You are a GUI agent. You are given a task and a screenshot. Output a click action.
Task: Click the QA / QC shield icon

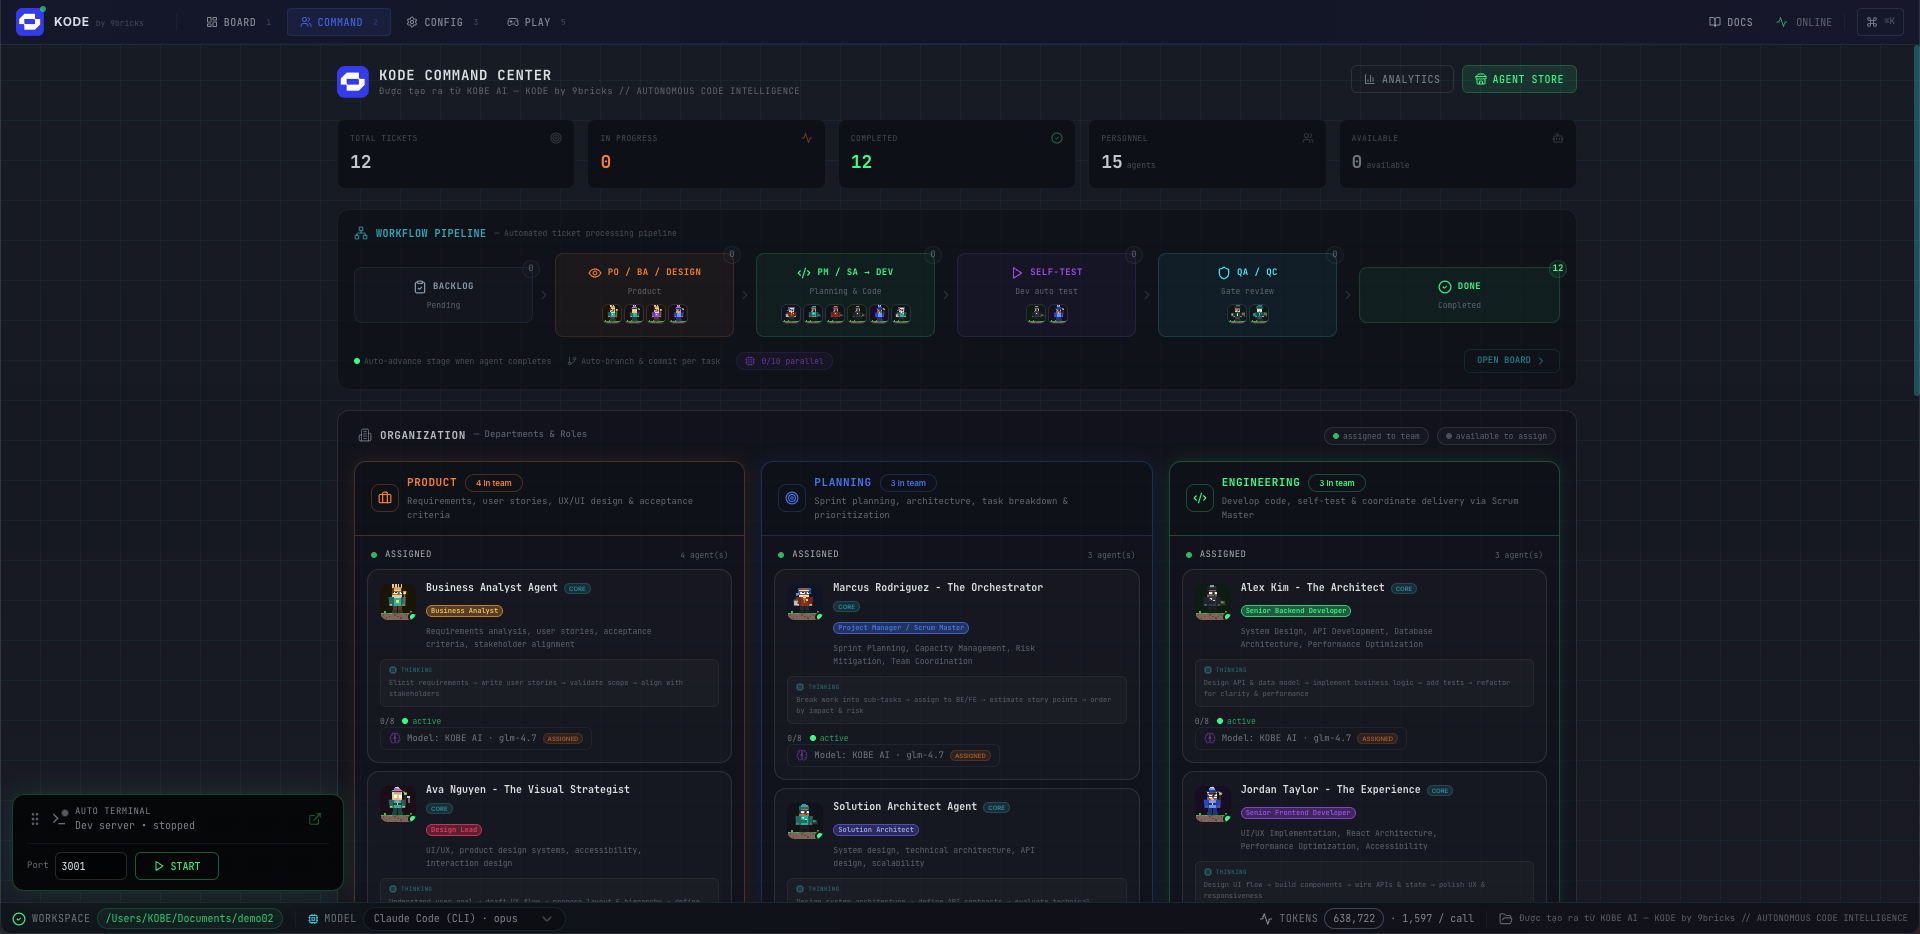point(1222,271)
